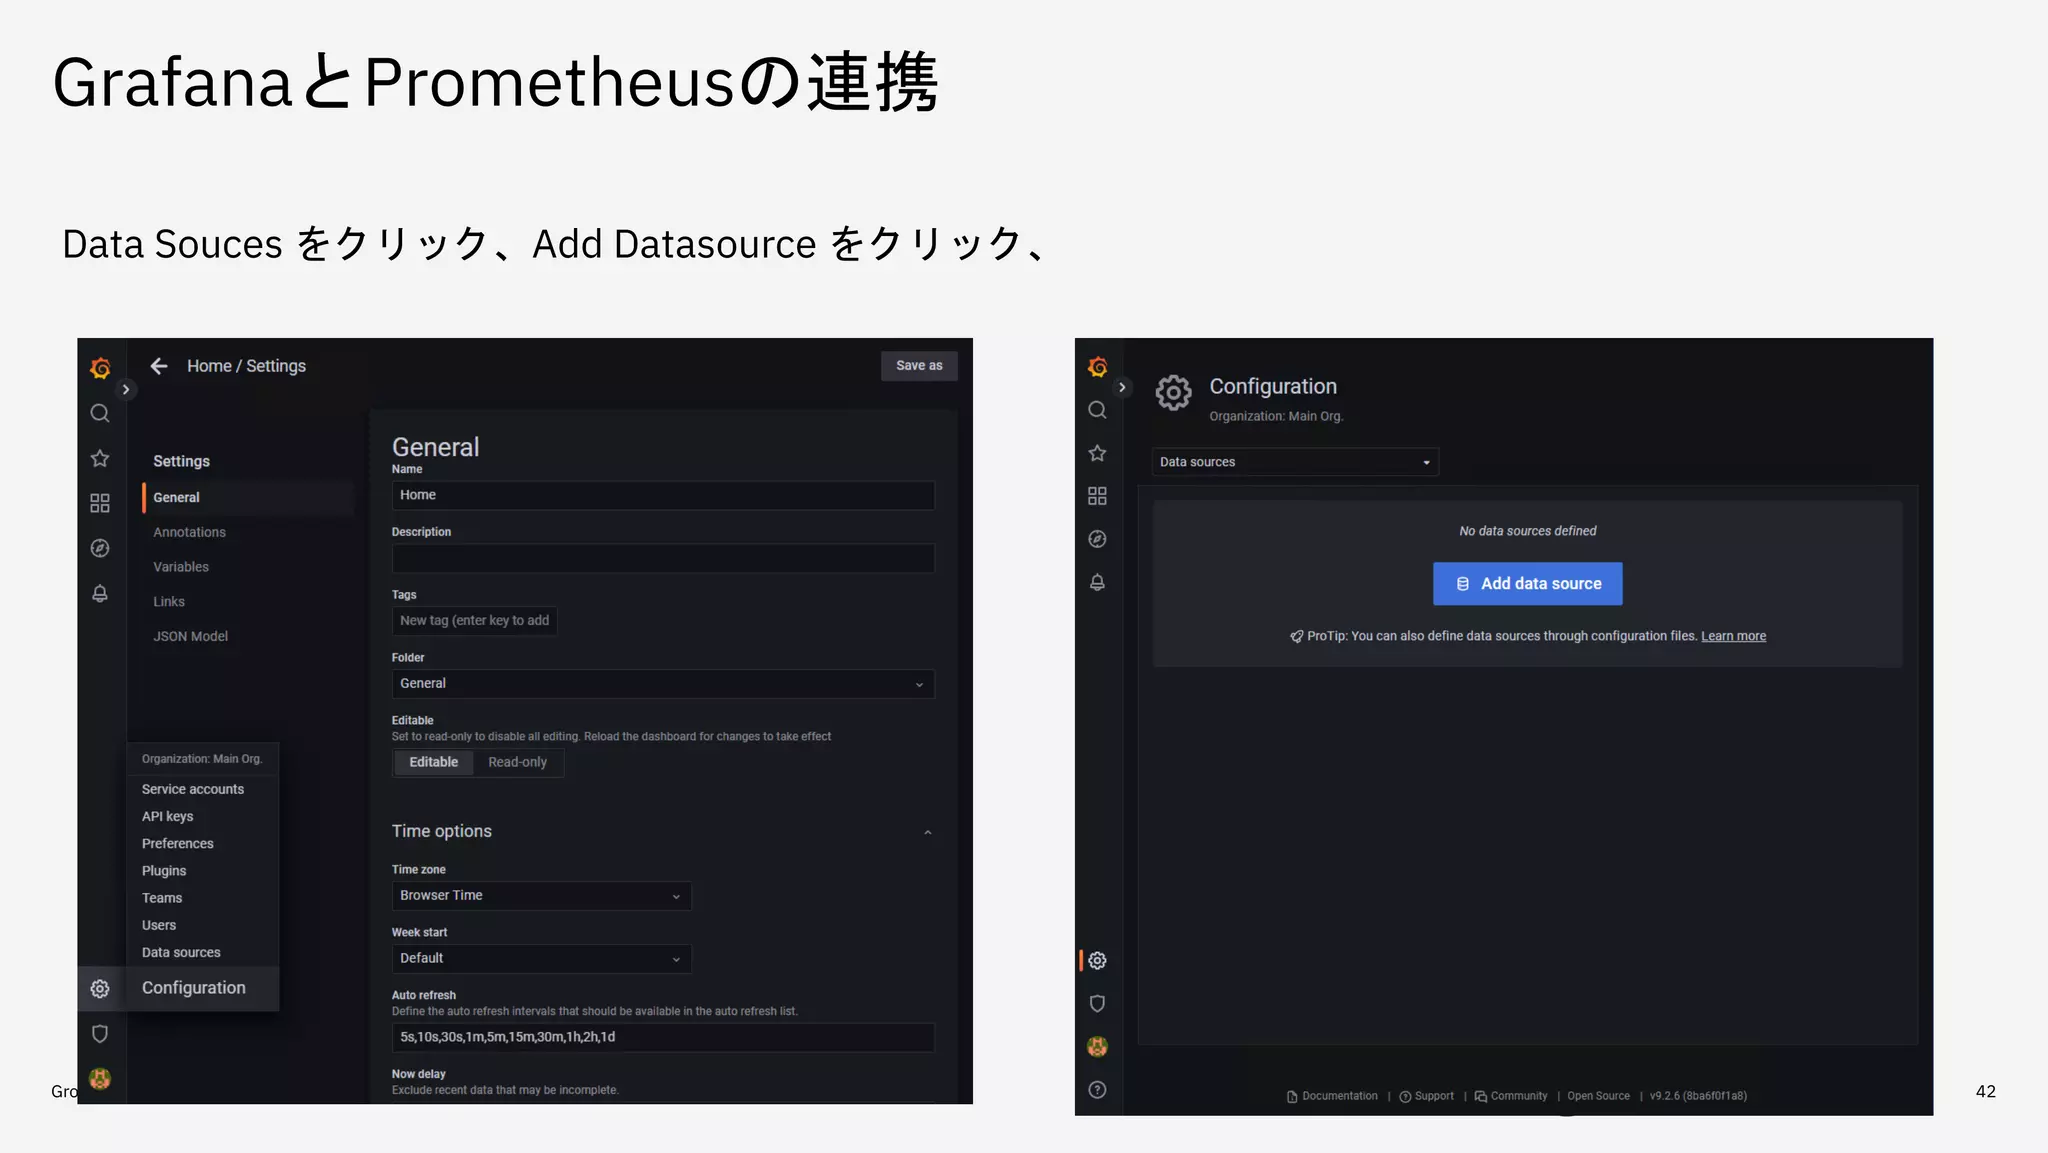Click version v9.2.6 footer text
The height and width of the screenshot is (1153, 2048).
coord(1698,1096)
